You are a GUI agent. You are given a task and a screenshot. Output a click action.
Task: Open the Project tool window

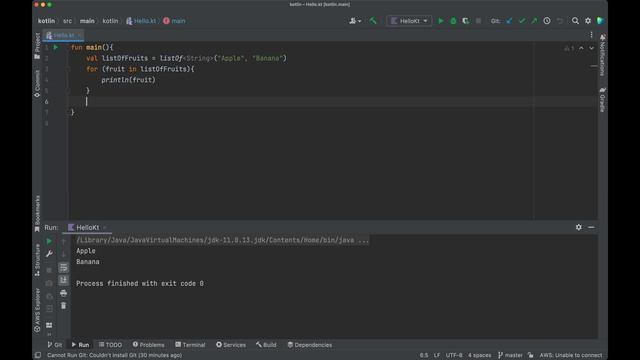pyautogui.click(x=37, y=46)
